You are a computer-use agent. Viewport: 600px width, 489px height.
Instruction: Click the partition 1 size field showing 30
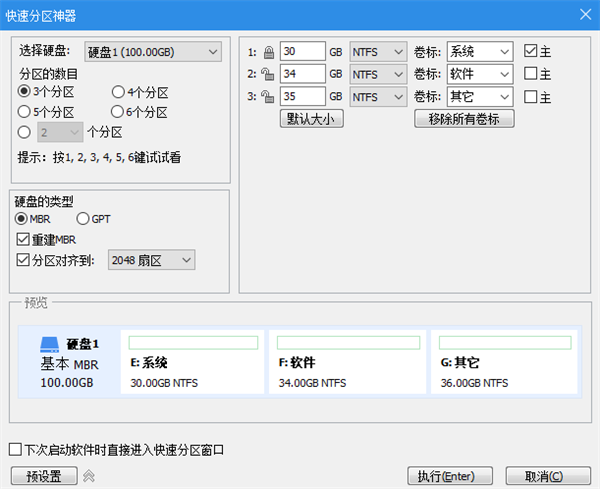point(303,52)
